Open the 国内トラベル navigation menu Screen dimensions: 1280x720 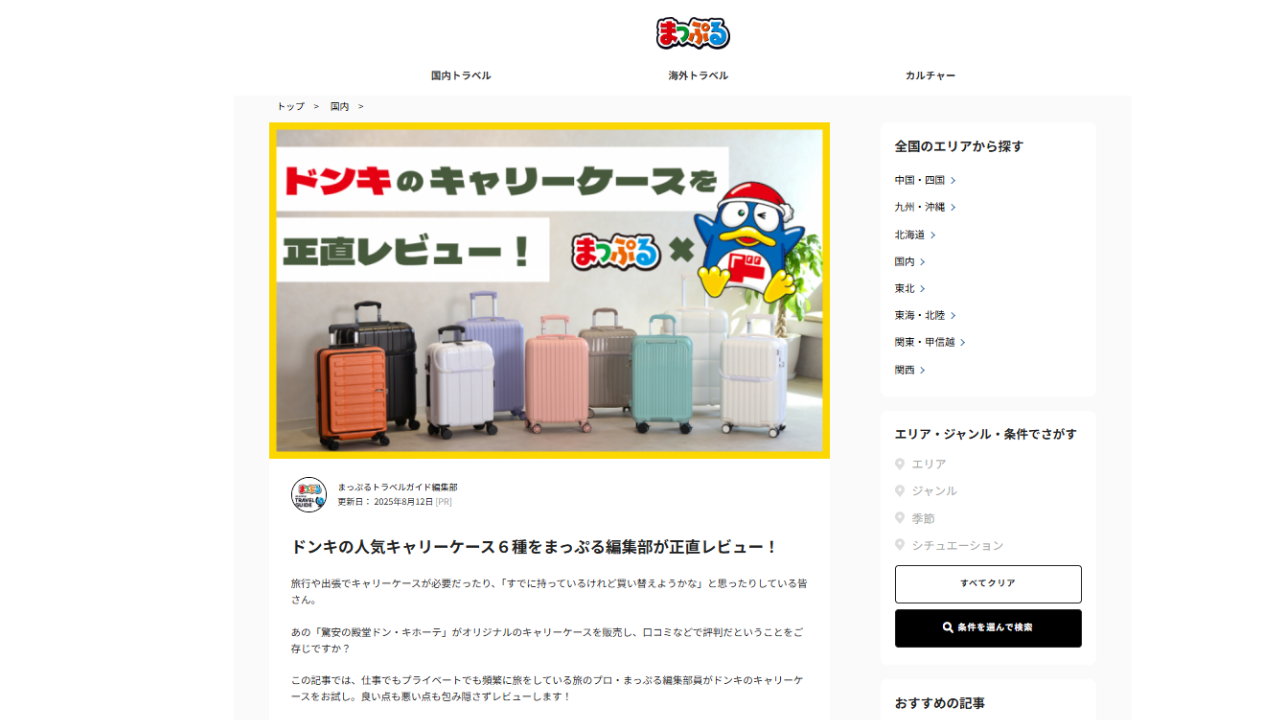[x=461, y=76]
